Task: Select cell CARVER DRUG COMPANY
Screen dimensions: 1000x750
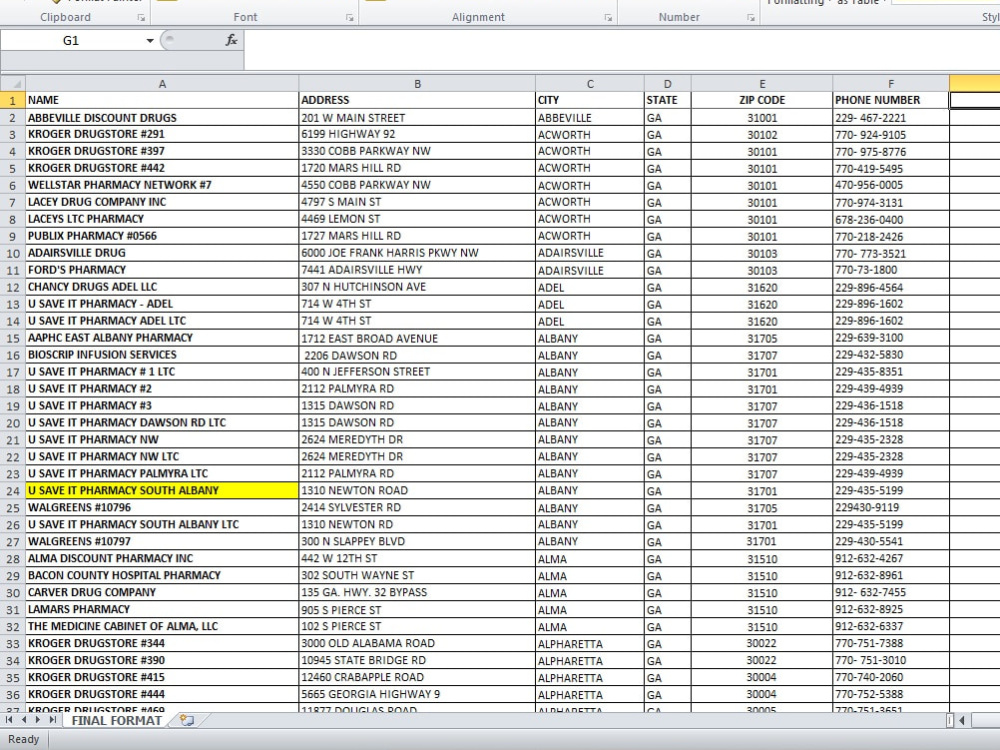Action: click(162, 592)
